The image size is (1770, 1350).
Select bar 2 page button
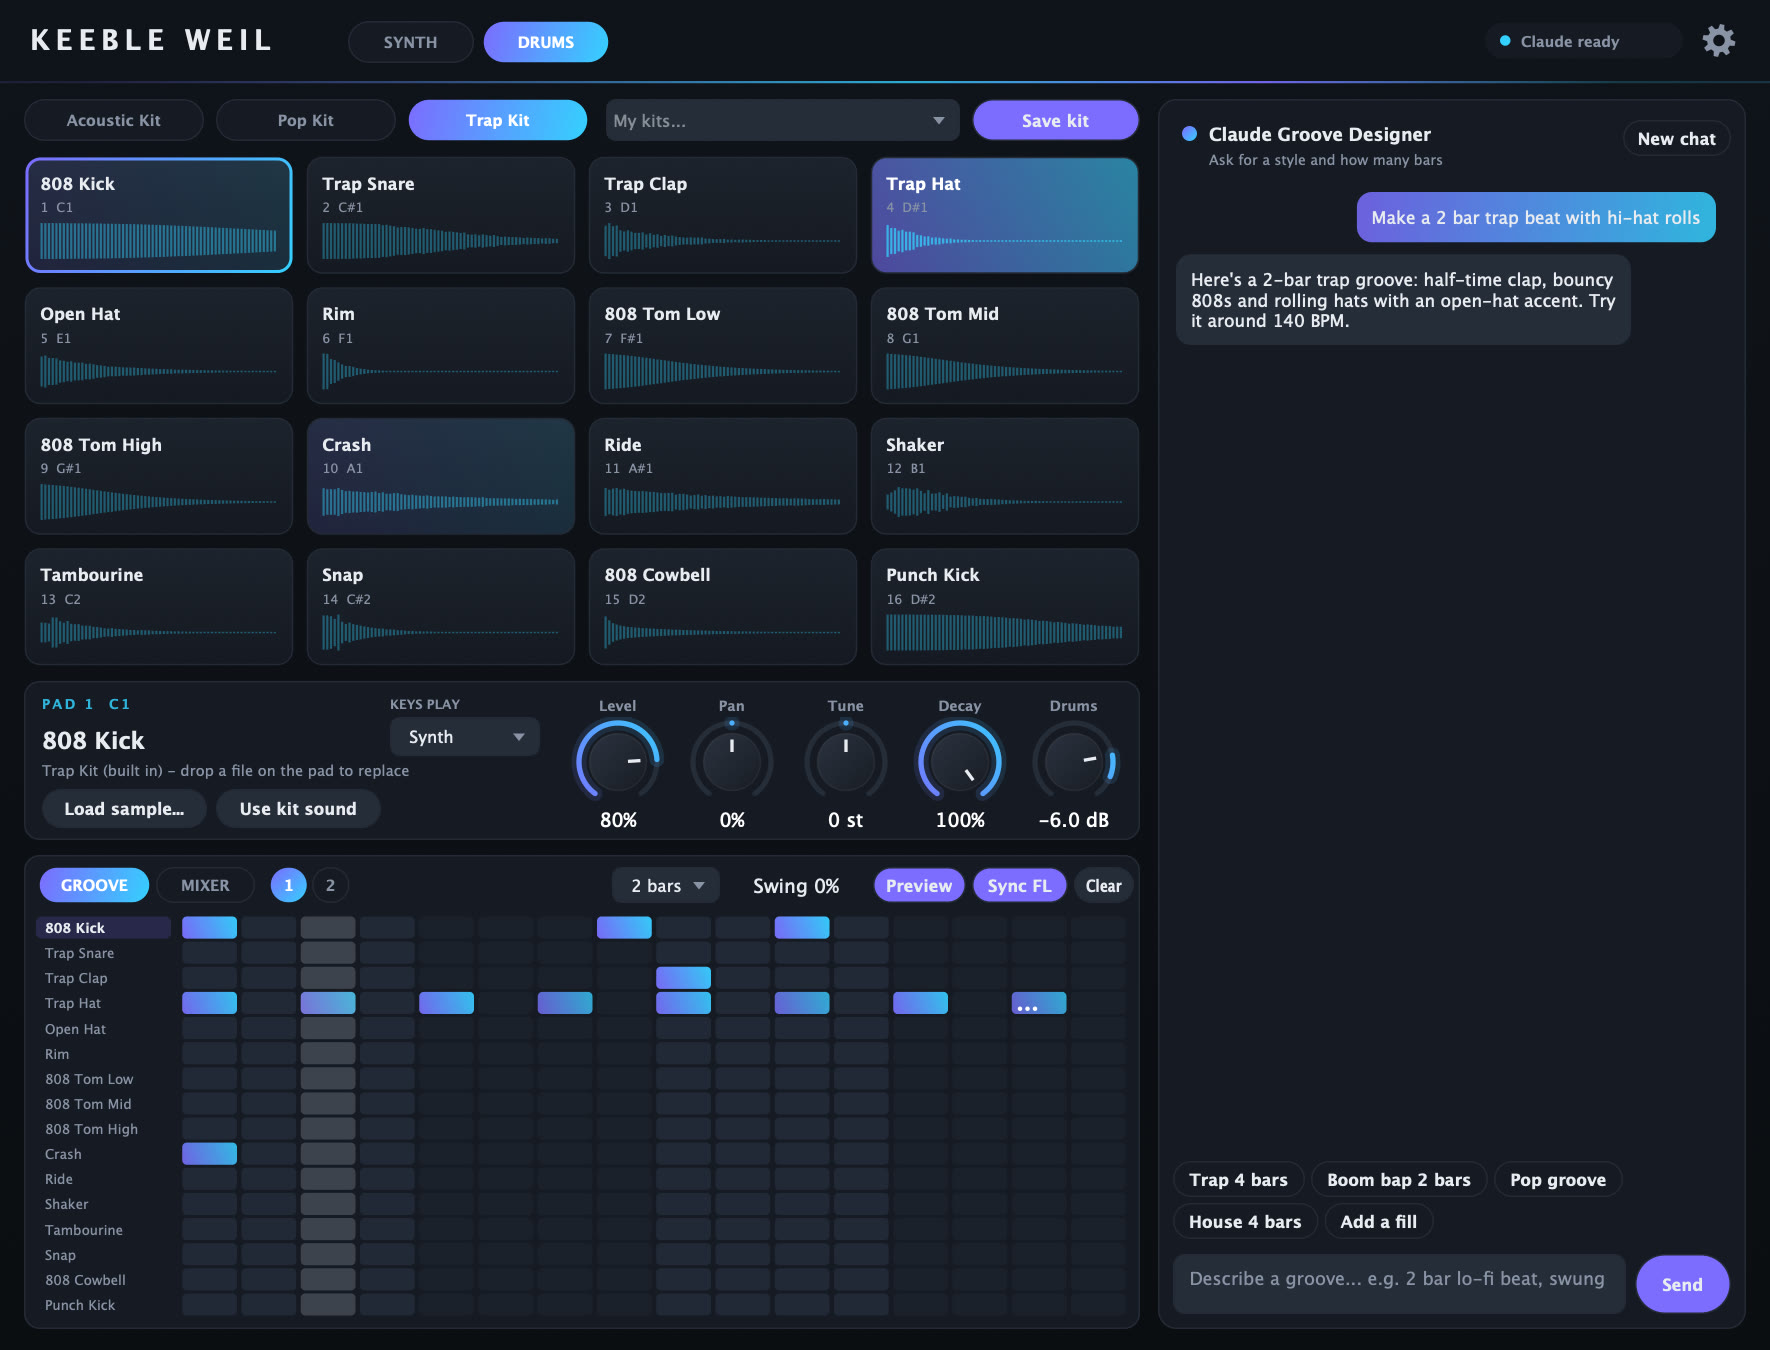[x=330, y=885]
